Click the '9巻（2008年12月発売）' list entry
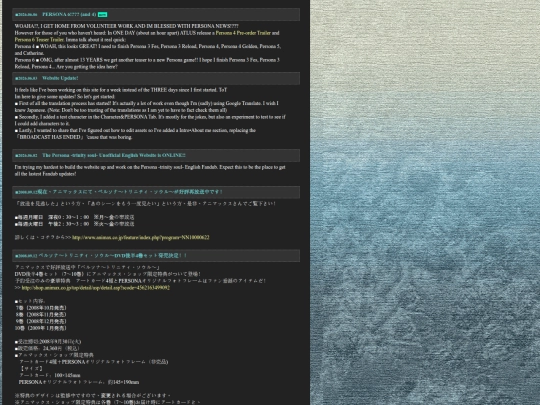This screenshot has height=405, width=540. (41, 321)
